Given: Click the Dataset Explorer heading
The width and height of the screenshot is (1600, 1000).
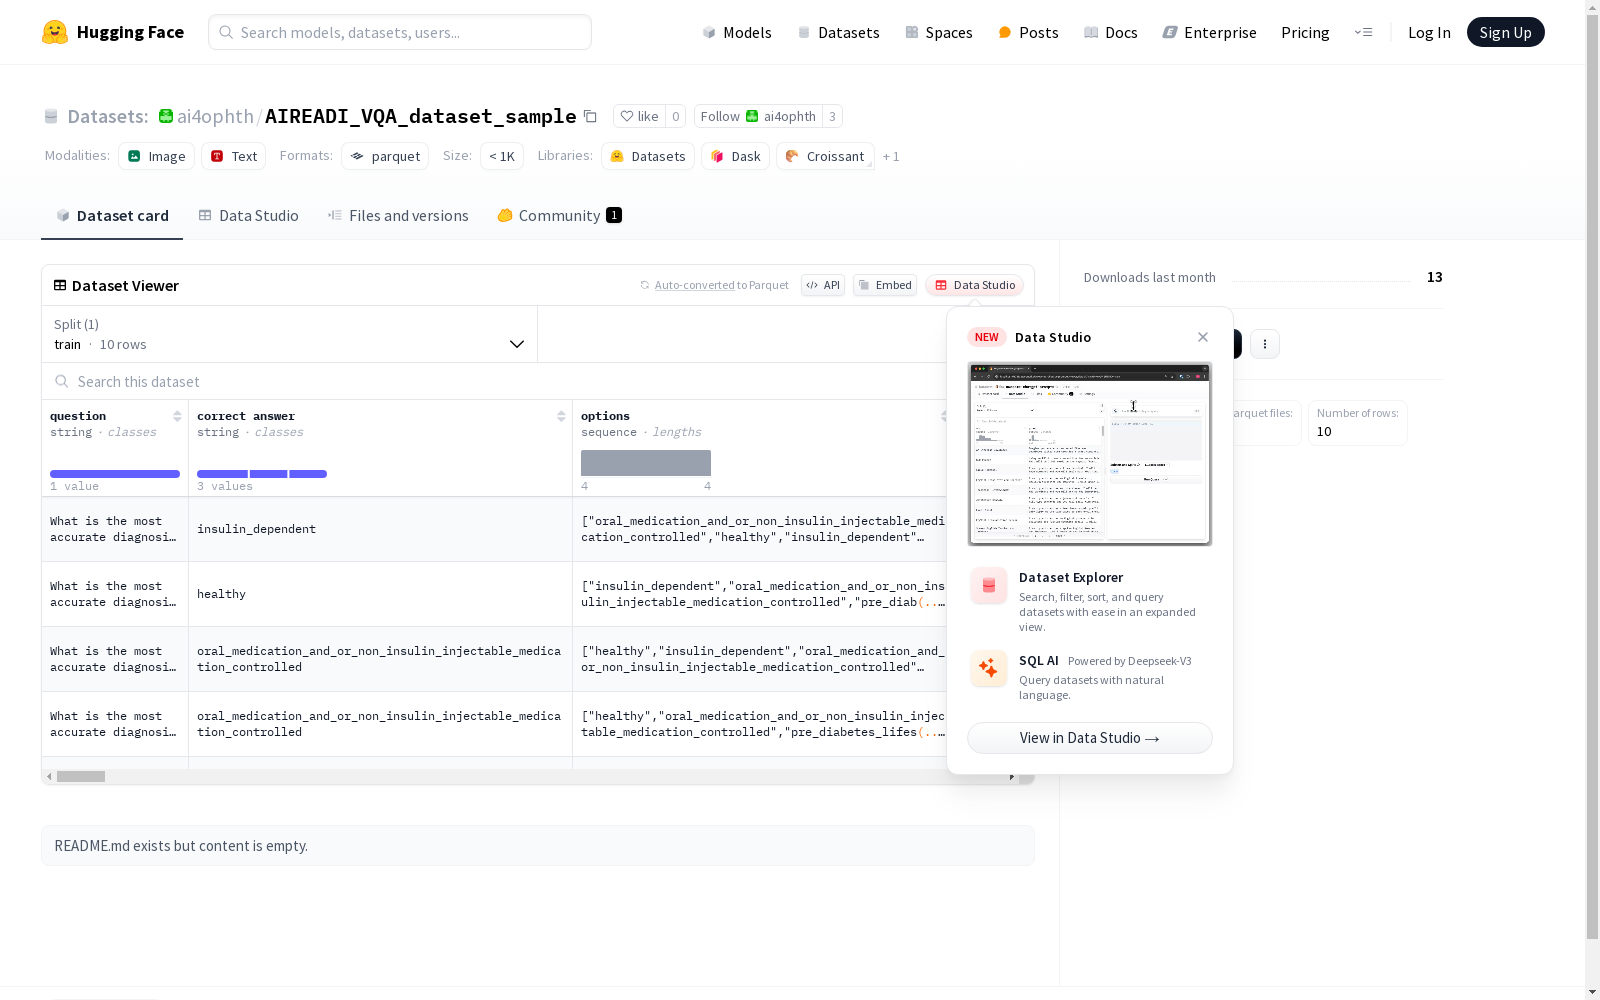Looking at the screenshot, I should pos(1071,577).
